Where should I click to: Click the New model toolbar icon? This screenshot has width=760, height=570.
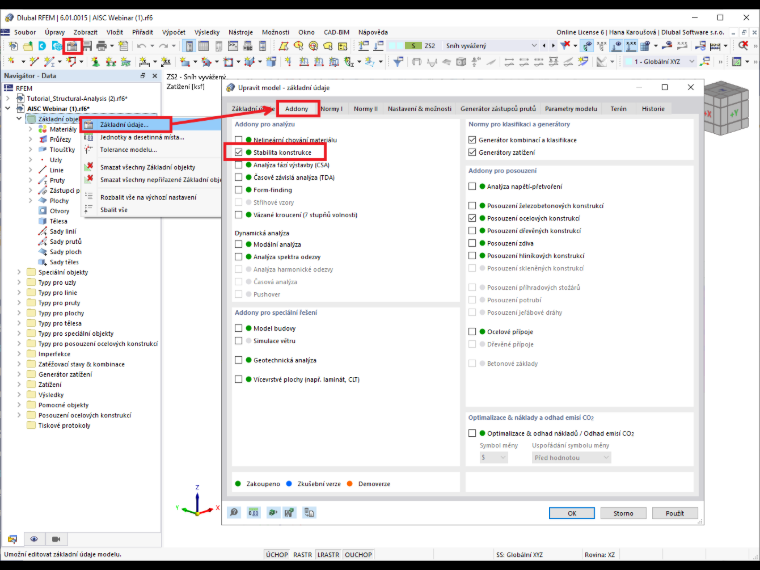(x=13, y=46)
